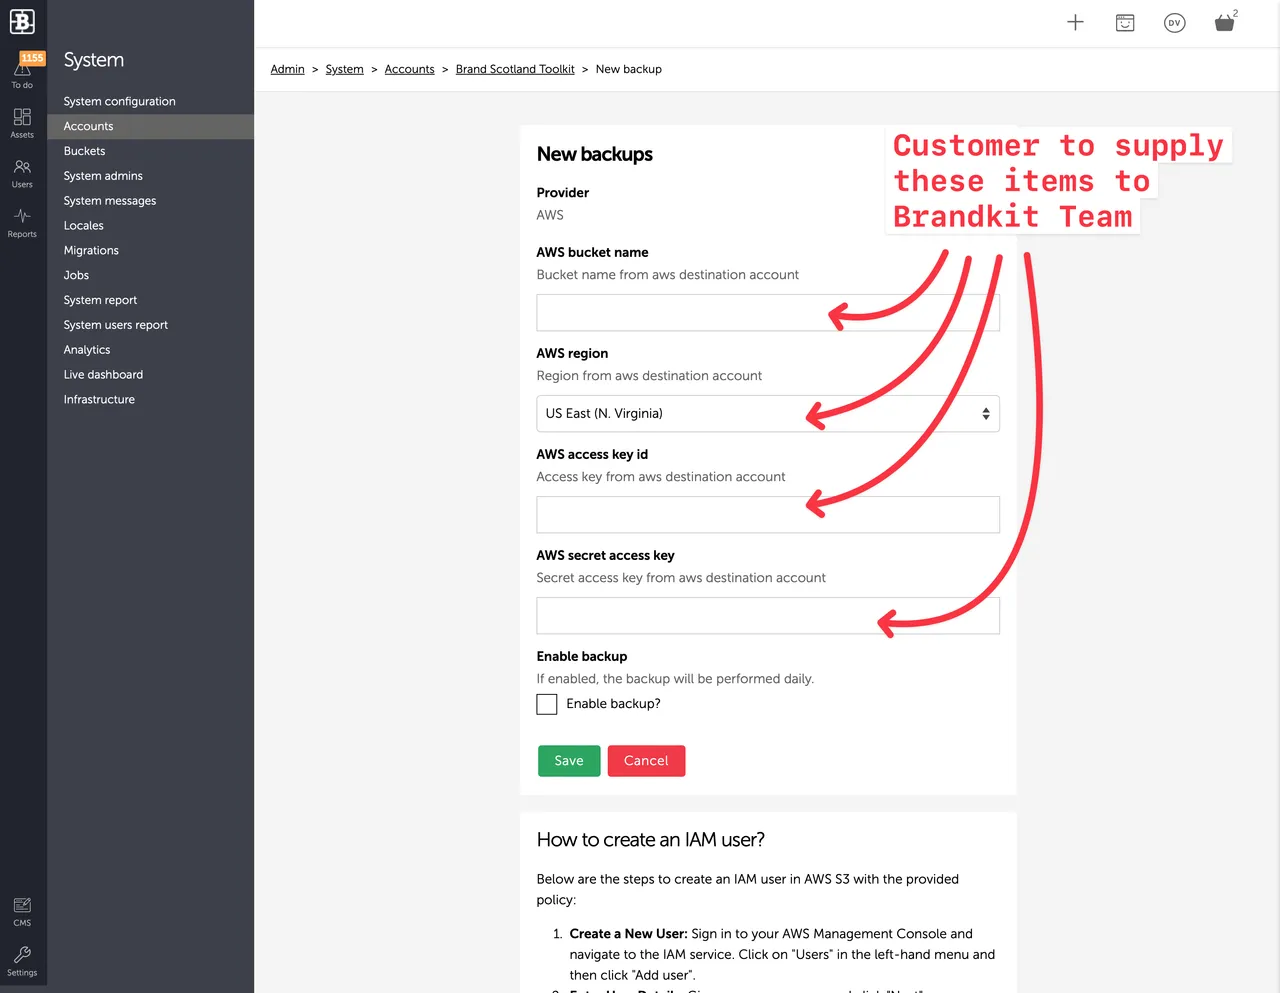Viewport: 1280px width, 993px height.
Task: Focus the AWS secret access key field
Action: 700,616
